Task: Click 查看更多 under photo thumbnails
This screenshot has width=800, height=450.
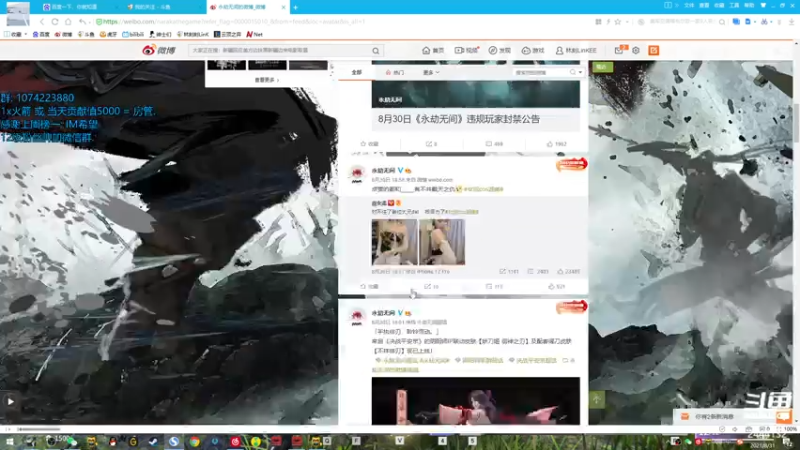Action: click(x=266, y=80)
